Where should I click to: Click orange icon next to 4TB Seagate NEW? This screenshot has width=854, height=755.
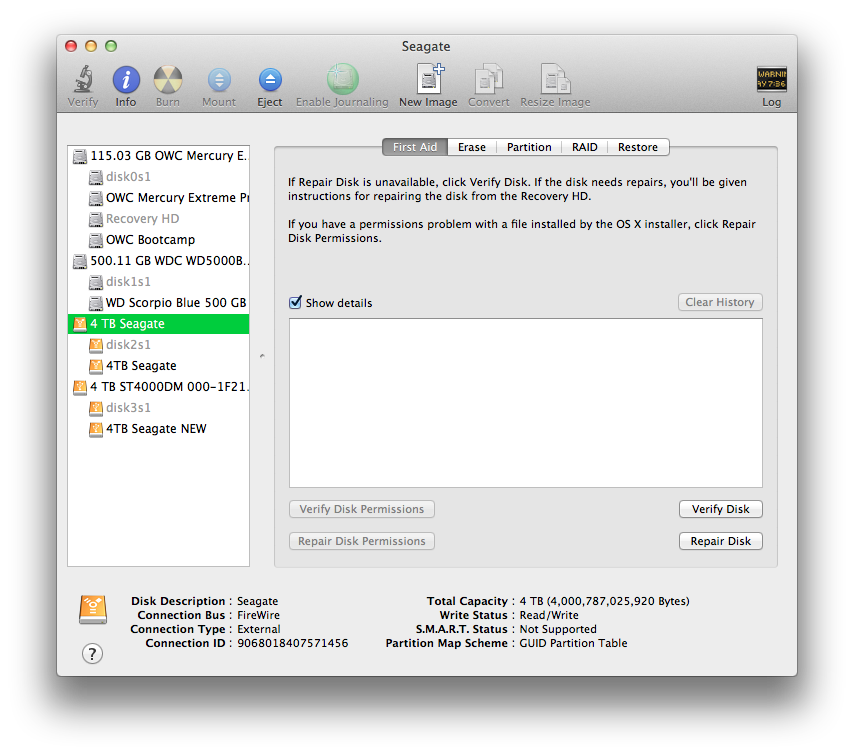(x=96, y=429)
